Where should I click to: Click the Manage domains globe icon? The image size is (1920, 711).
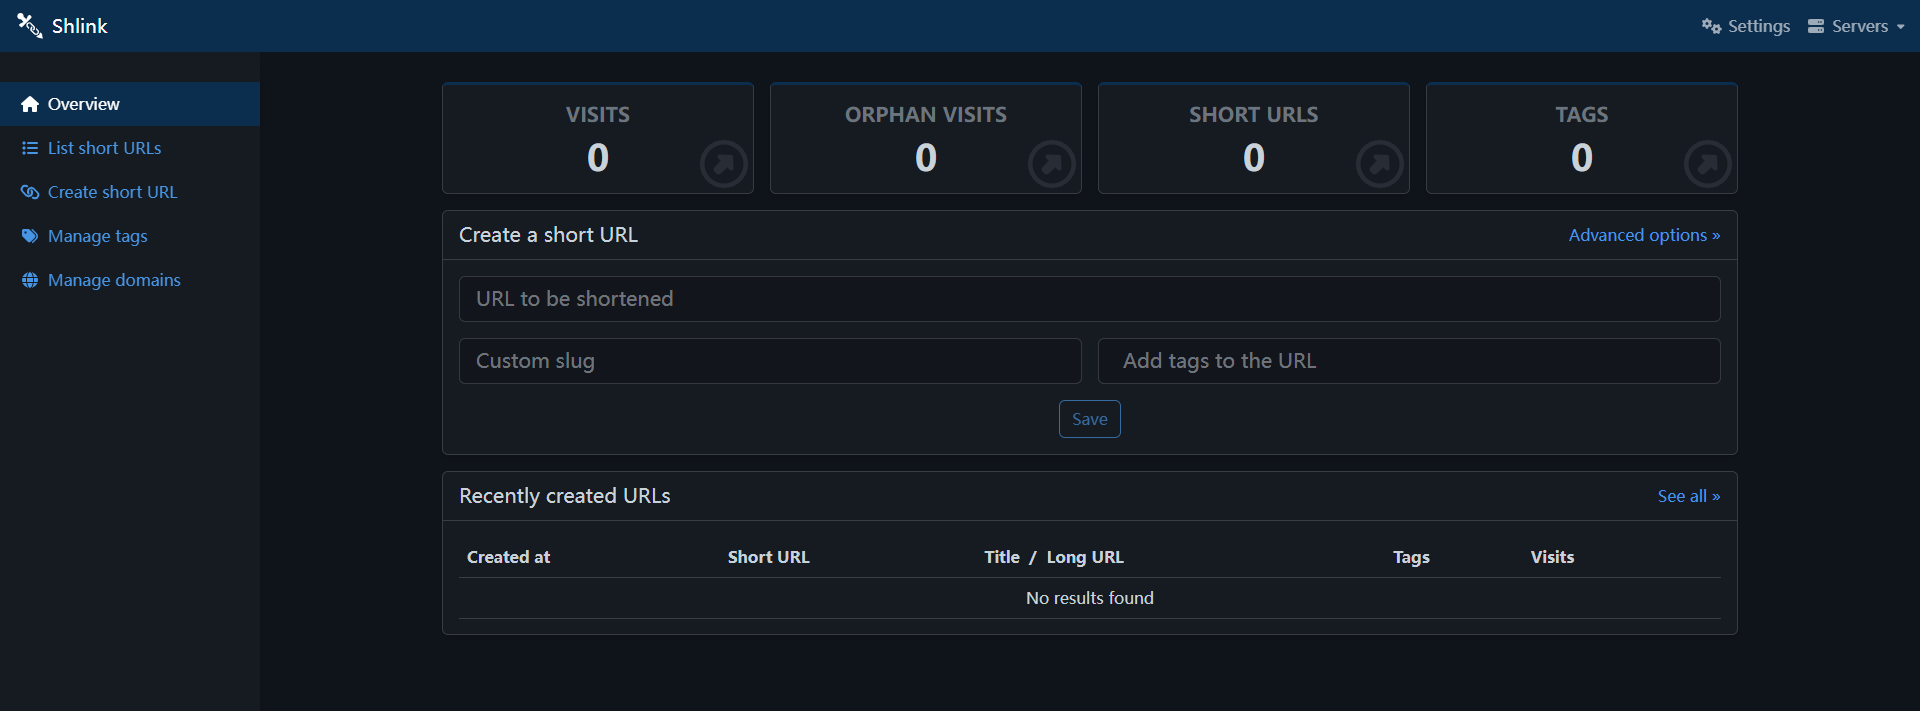click(30, 280)
